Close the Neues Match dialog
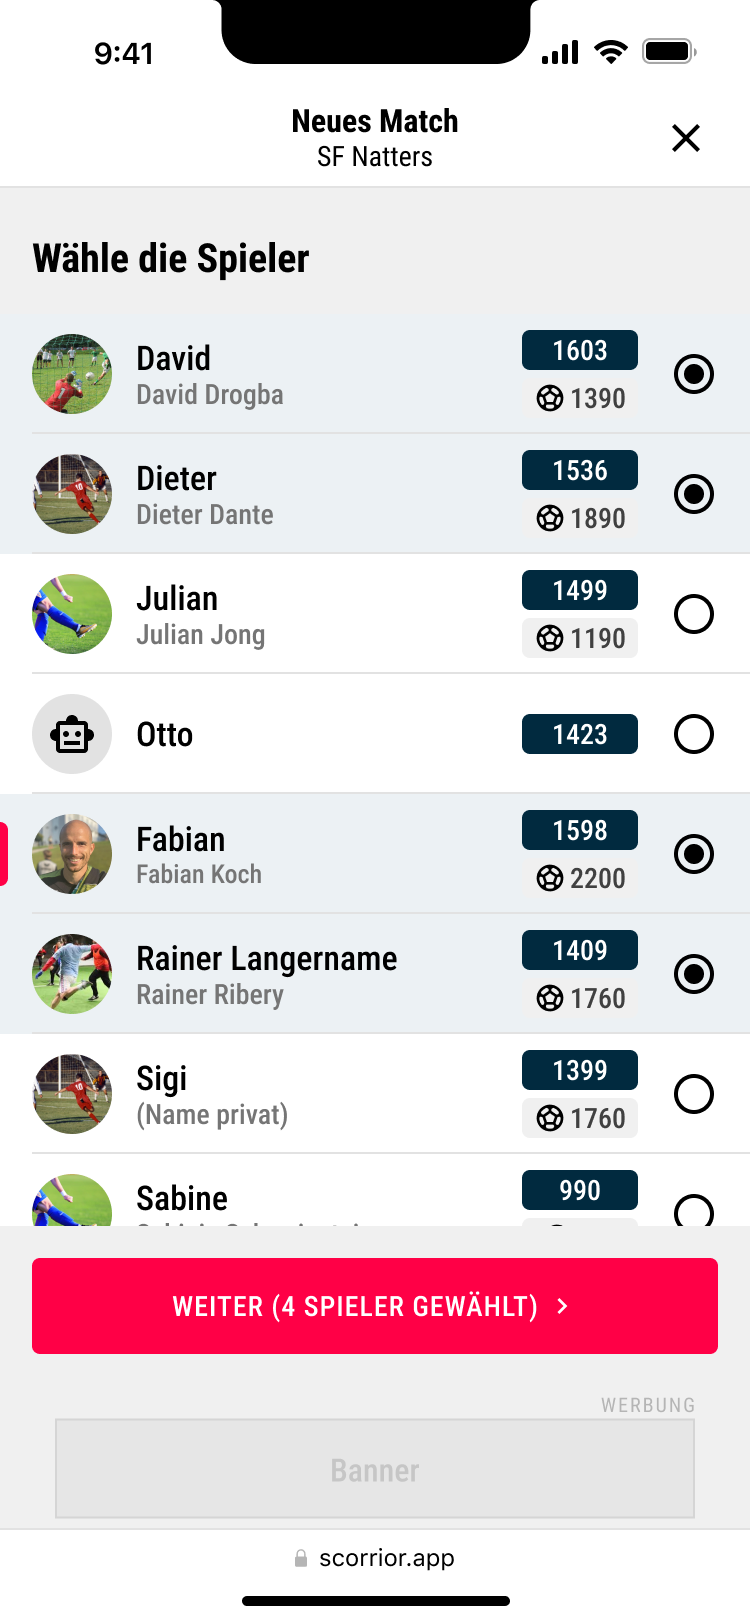 point(686,138)
